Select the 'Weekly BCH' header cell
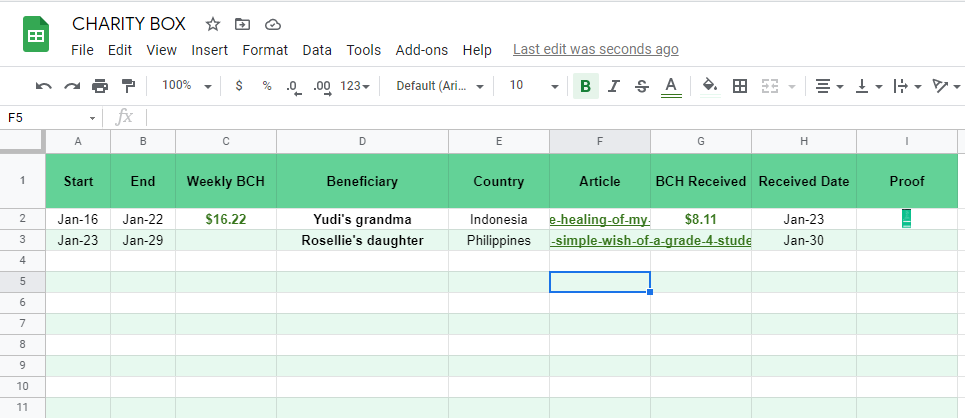 [x=226, y=182]
